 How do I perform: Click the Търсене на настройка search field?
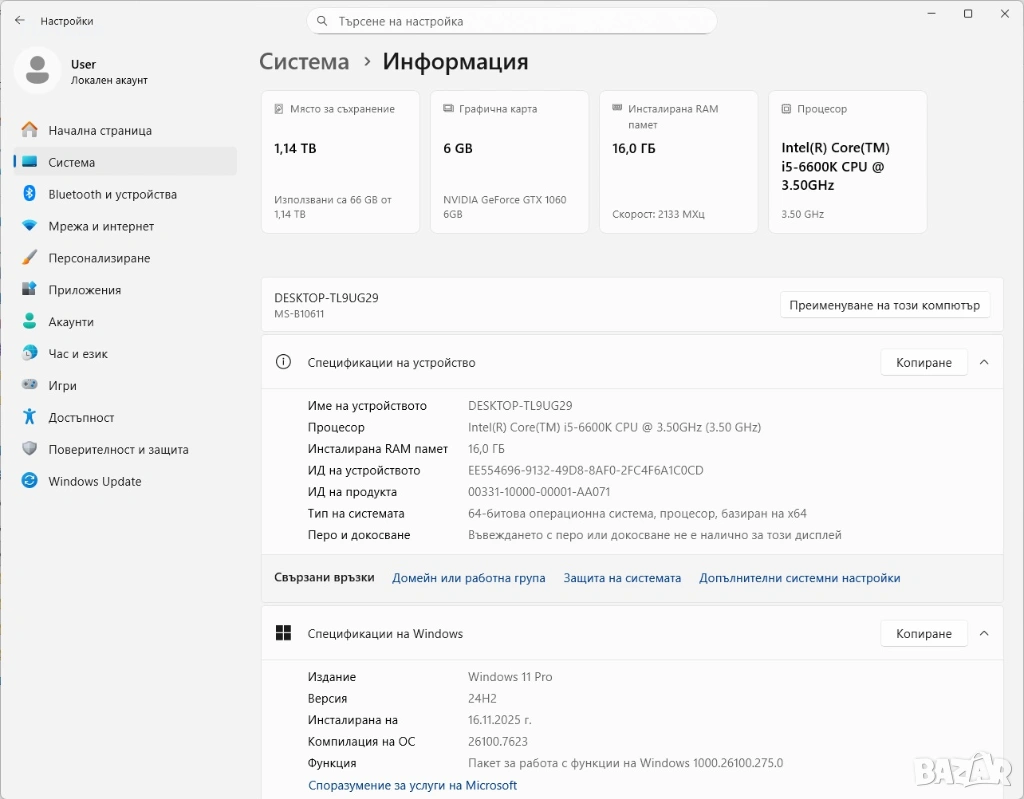[511, 21]
